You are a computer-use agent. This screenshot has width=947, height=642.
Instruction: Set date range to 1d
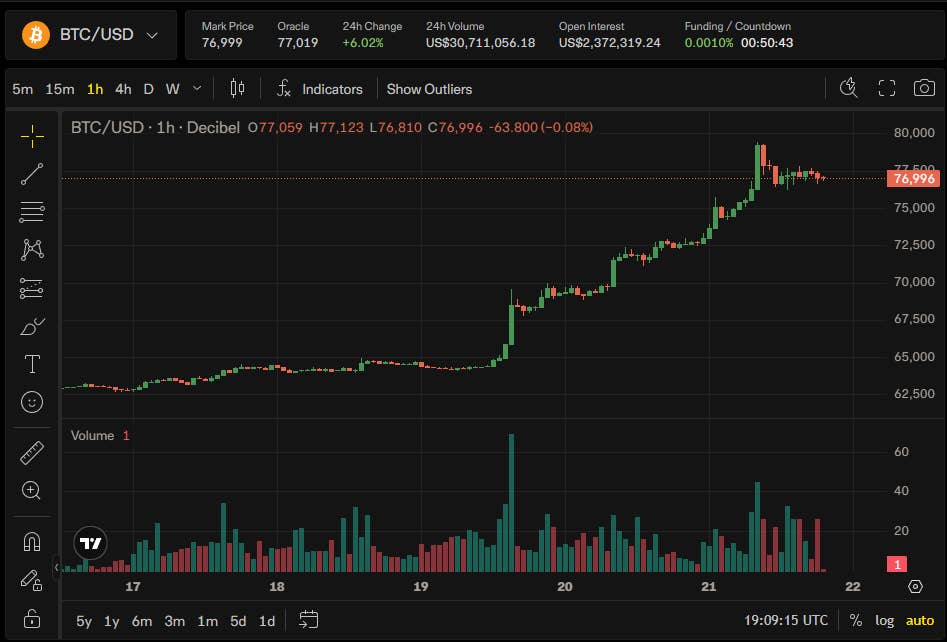[x=267, y=621]
